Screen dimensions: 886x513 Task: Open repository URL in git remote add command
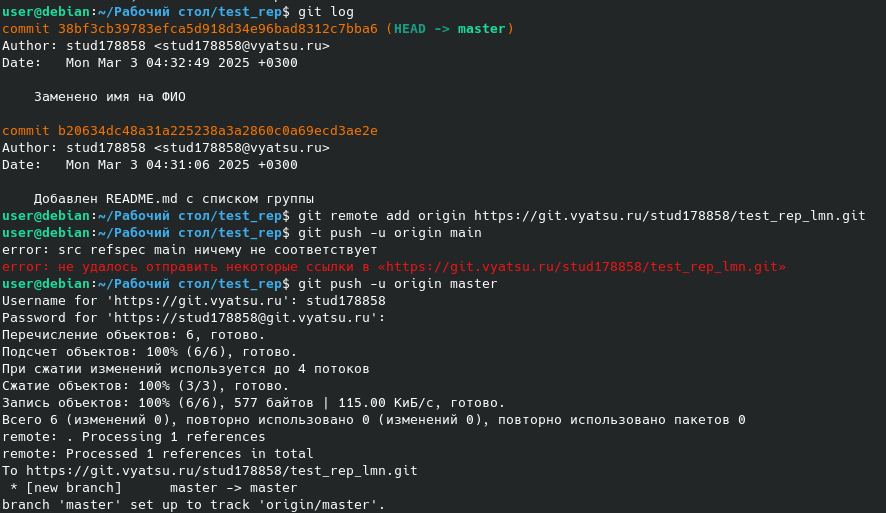tap(669, 216)
